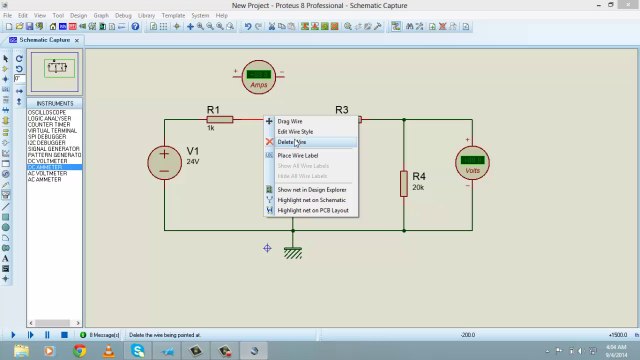Go to the Home Page icon

click(x=53, y=27)
